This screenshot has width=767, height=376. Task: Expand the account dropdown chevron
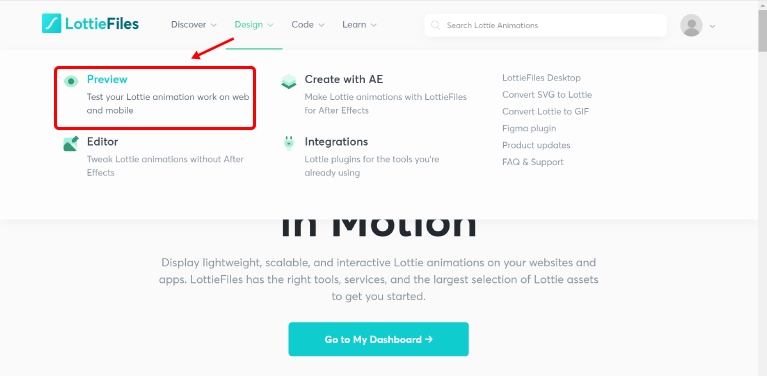(712, 26)
